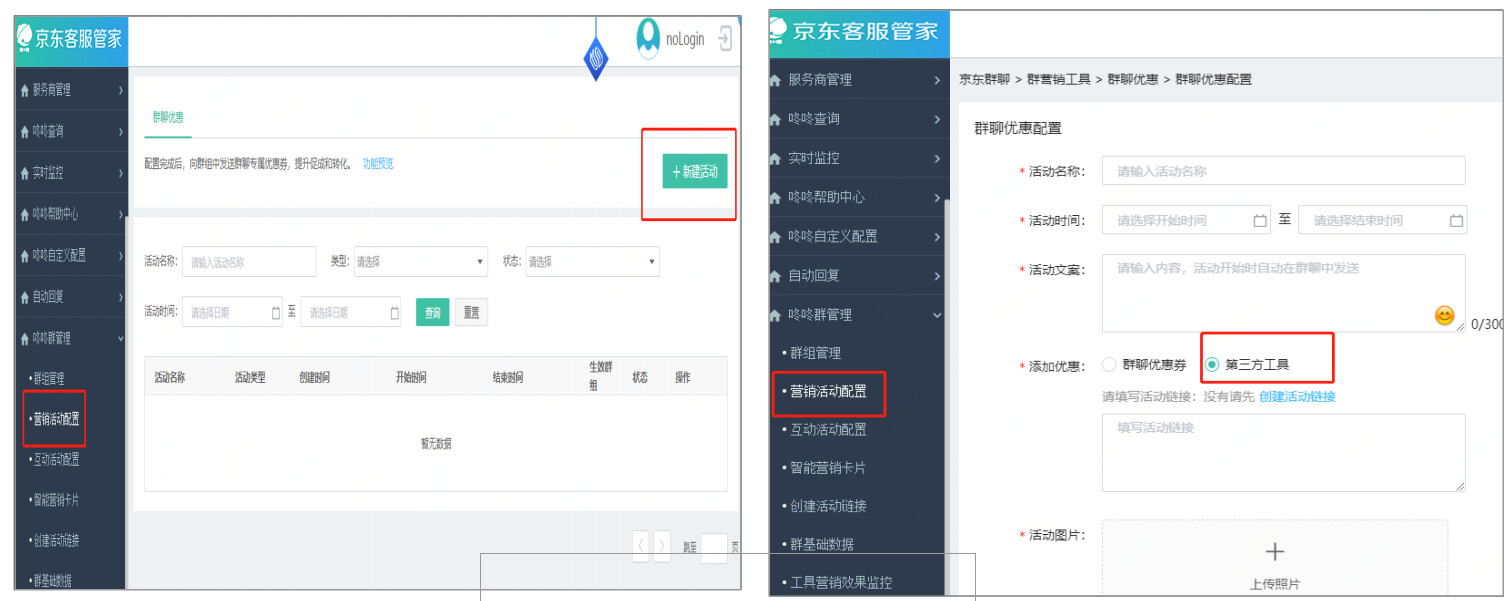The image size is (1510, 601).
Task: Click the 活动名称 filter input in left screenshot
Action: 249,262
